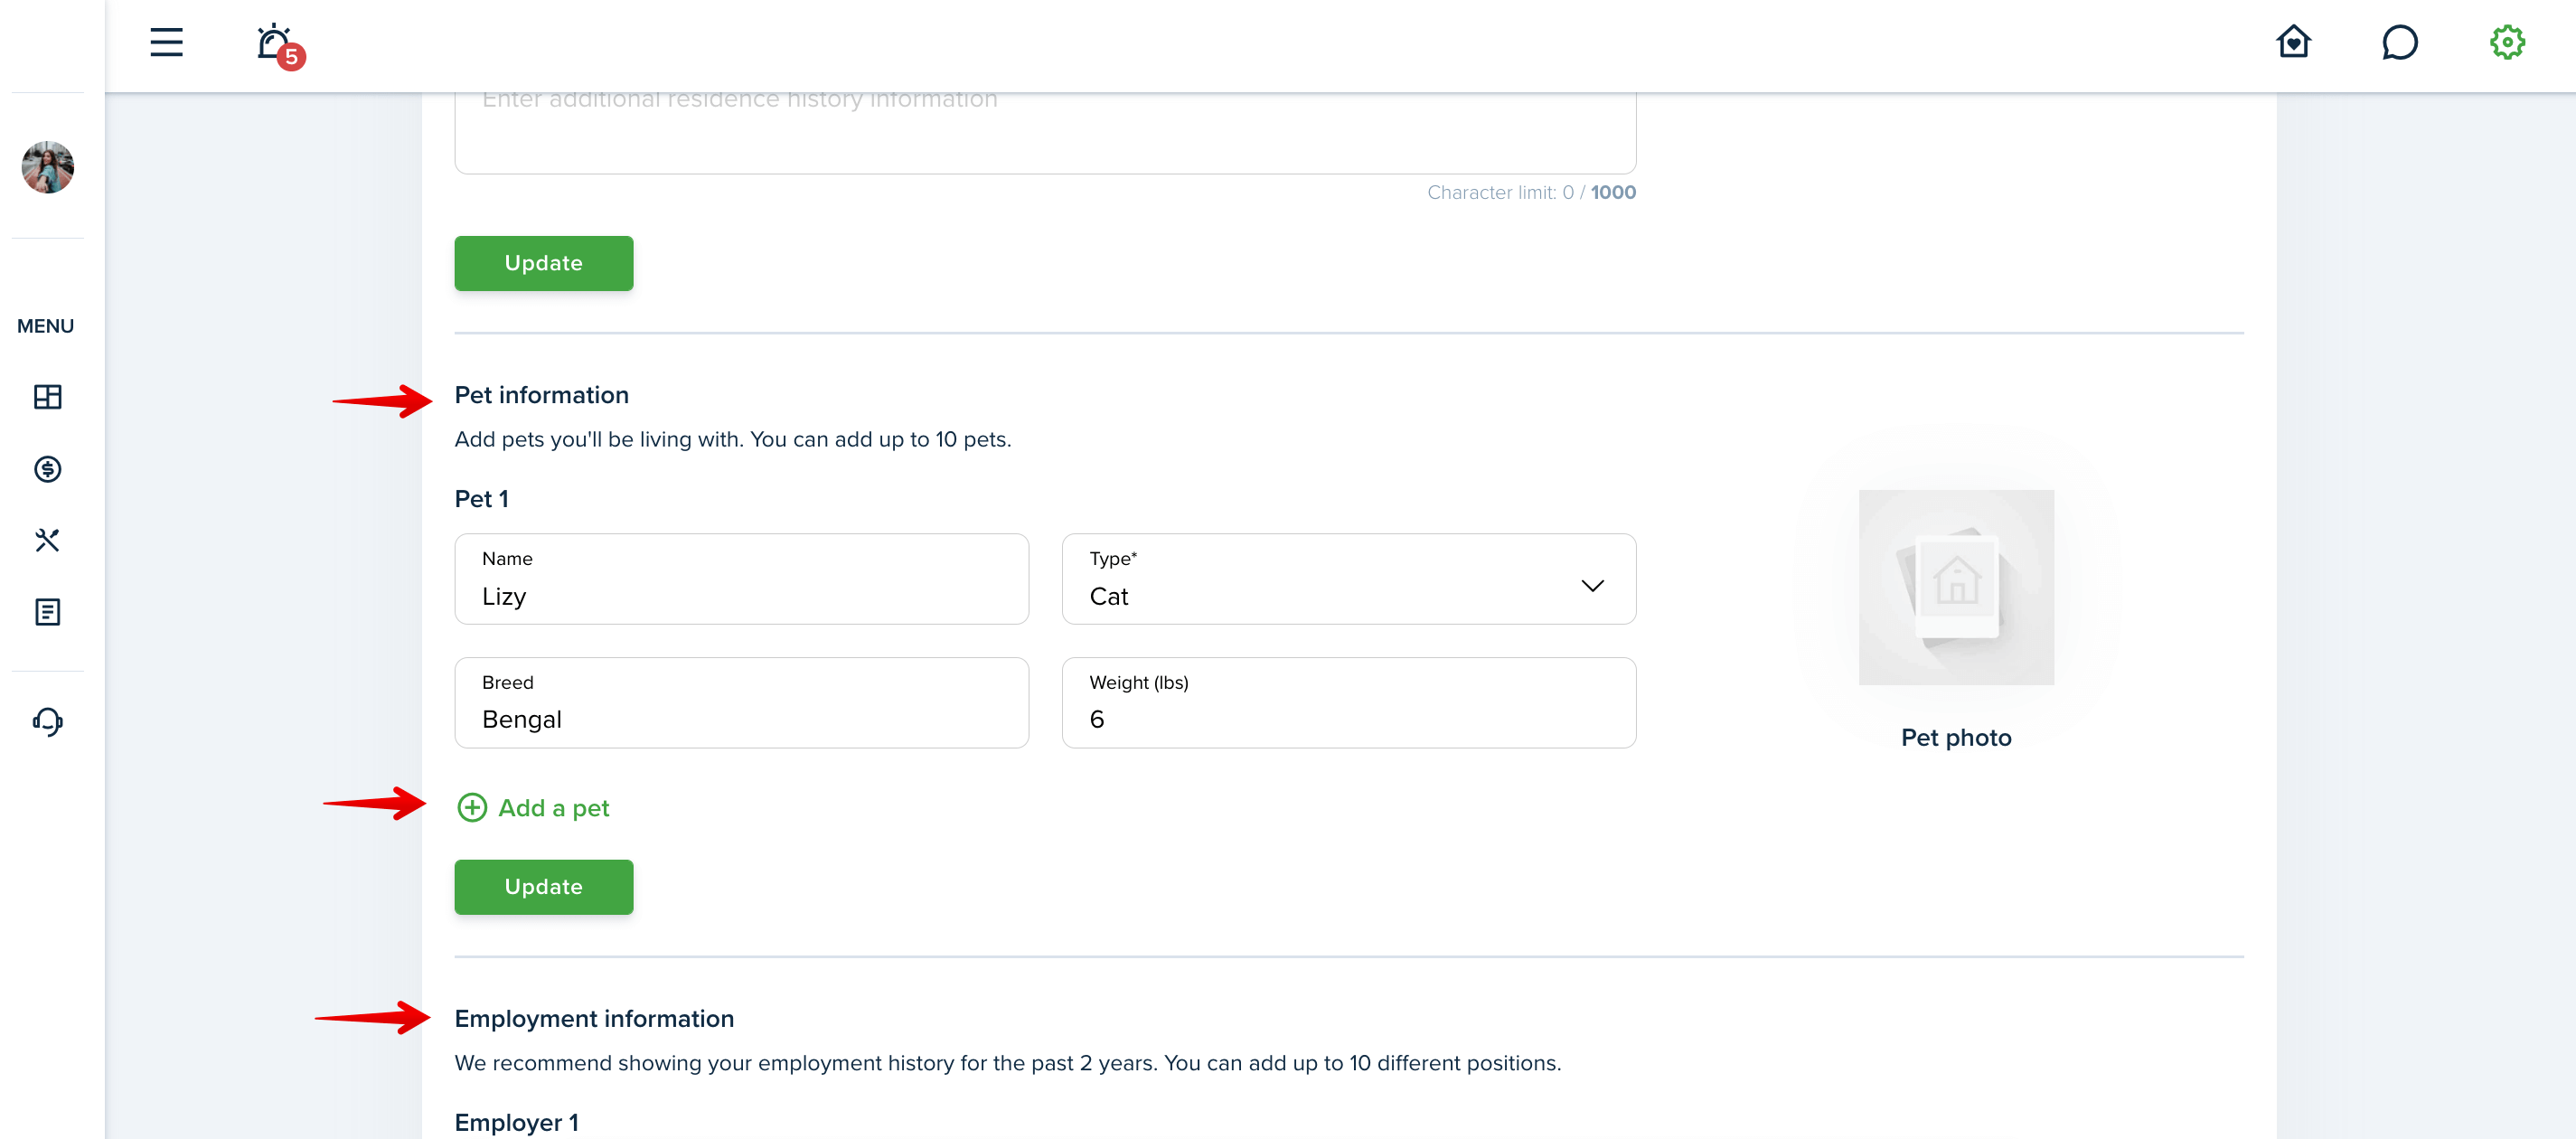The height and width of the screenshot is (1139, 2576).
Task: Click the additional residence history text area
Action: 1045,132
